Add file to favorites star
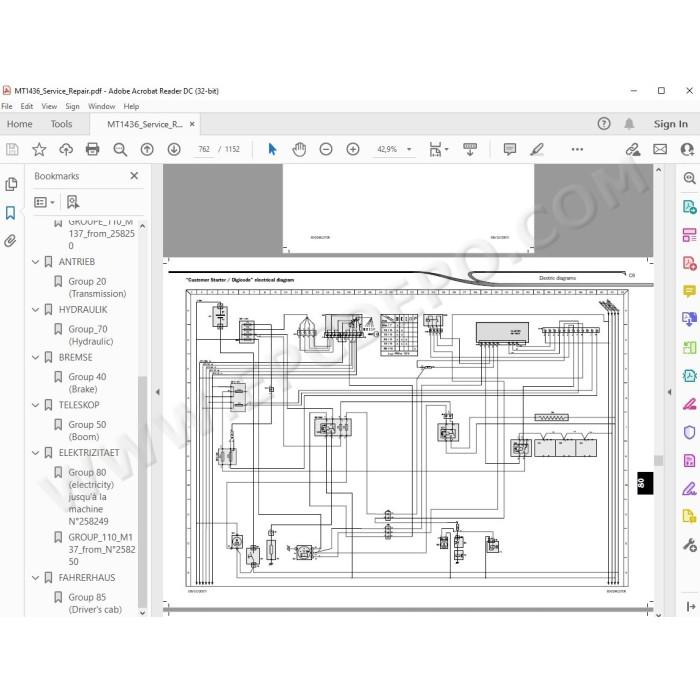Screen dimensions: 700x700 point(39,149)
